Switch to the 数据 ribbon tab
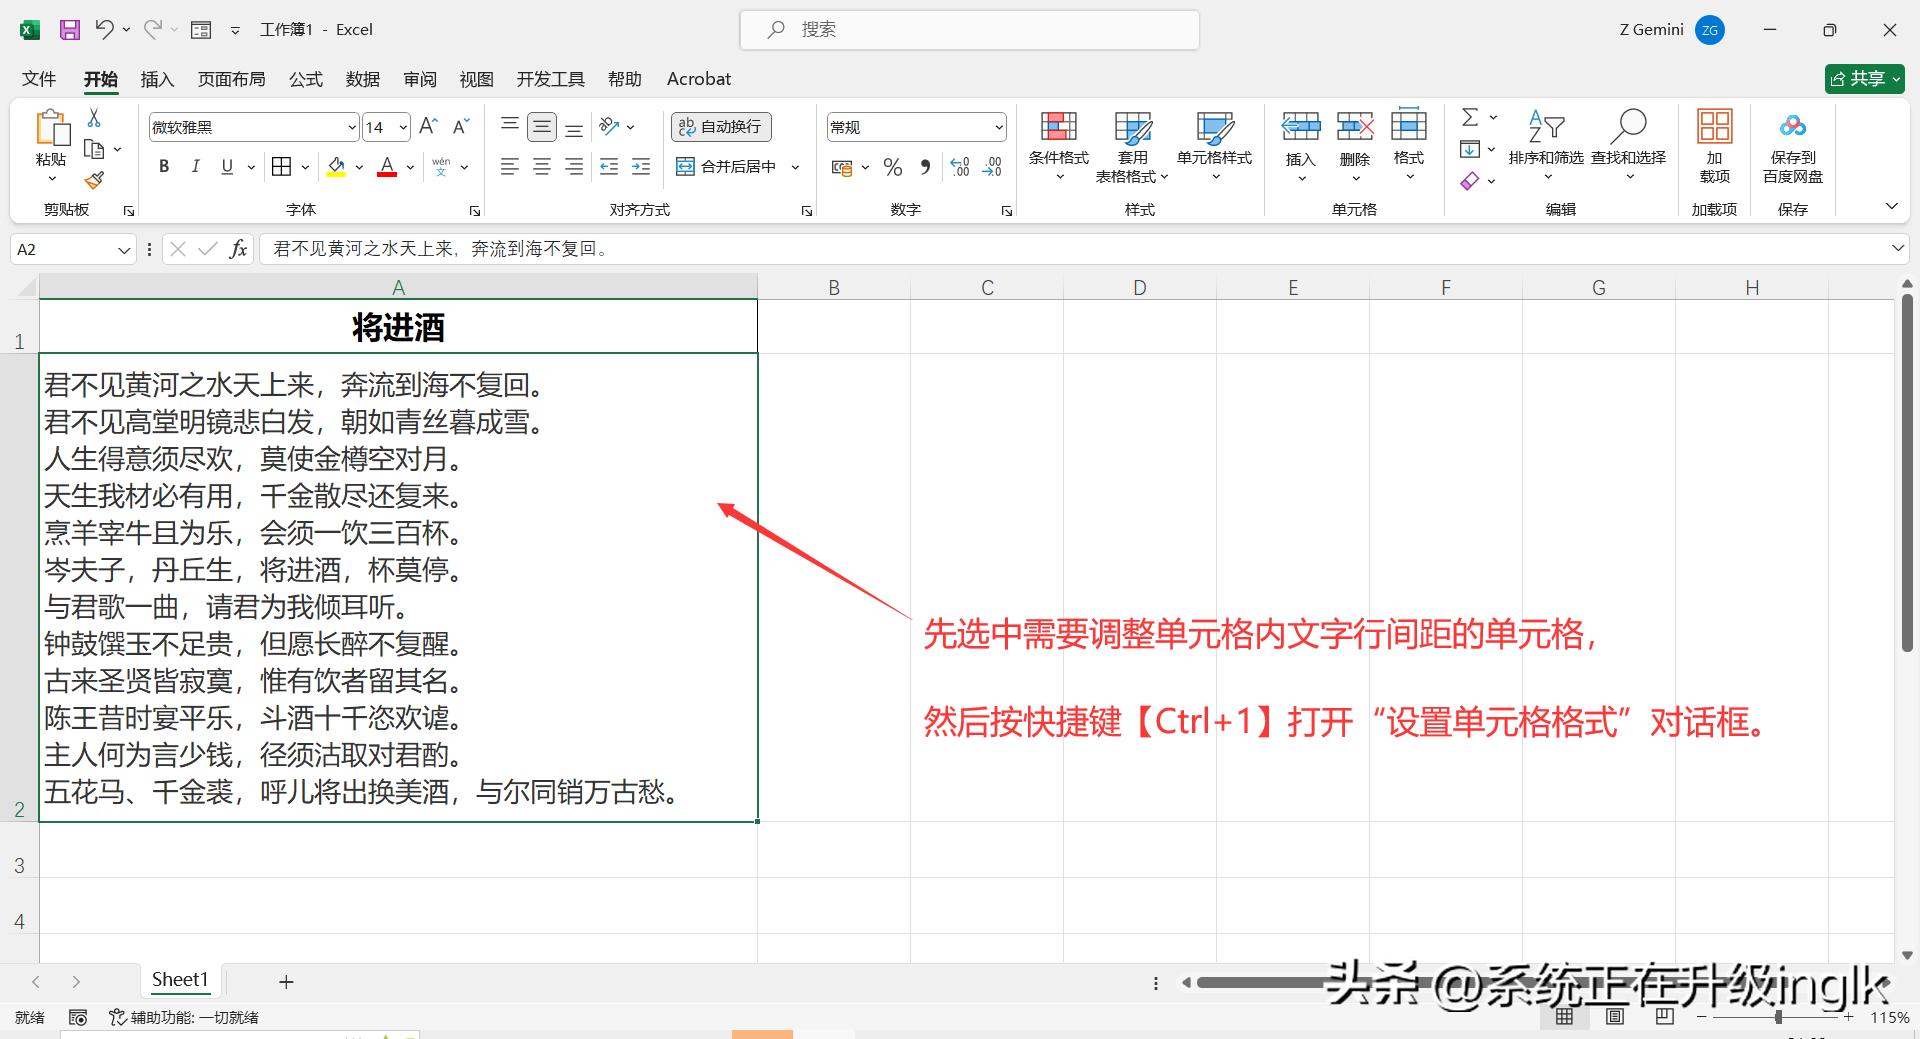1920x1039 pixels. tap(363, 79)
